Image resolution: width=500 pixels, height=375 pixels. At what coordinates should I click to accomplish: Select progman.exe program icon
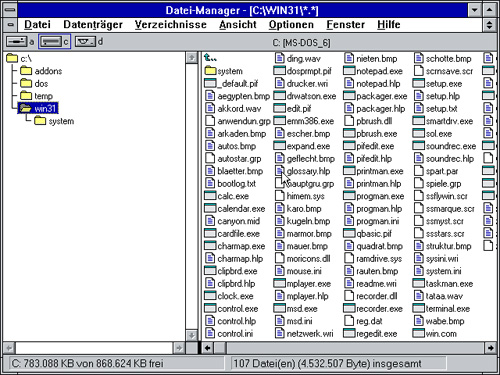[x=349, y=196]
